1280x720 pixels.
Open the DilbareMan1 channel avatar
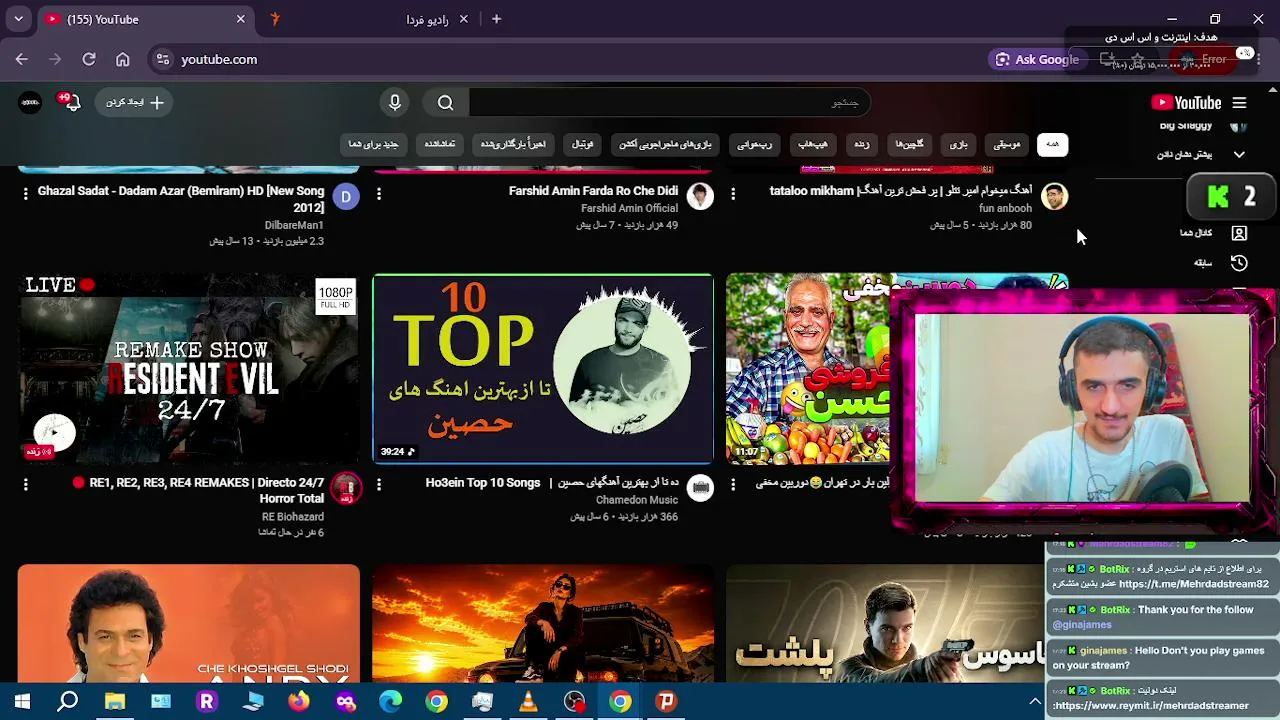(x=346, y=196)
